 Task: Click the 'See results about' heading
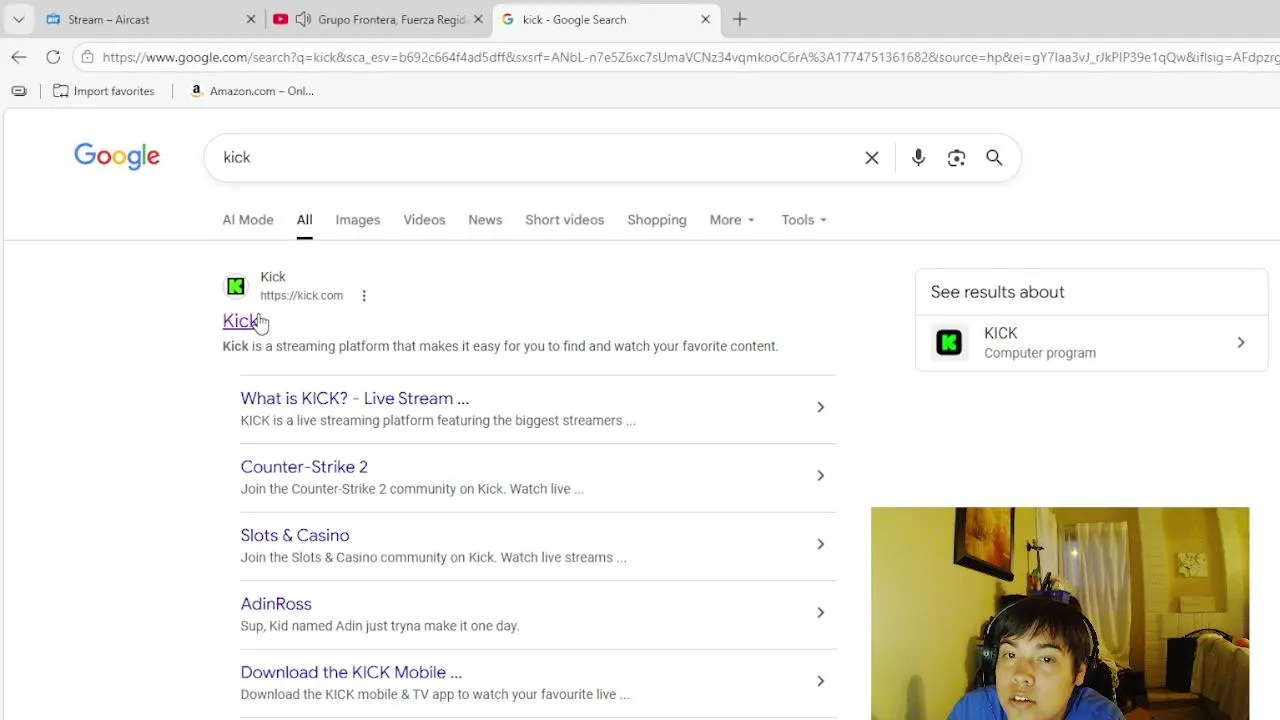point(998,292)
